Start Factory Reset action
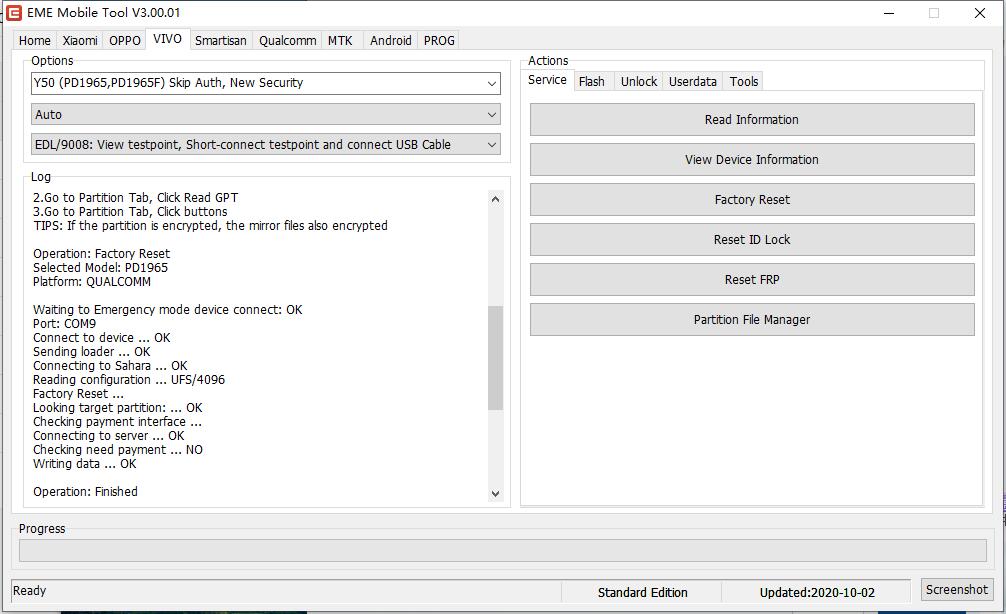The height and width of the screenshot is (614, 1006). pos(752,200)
